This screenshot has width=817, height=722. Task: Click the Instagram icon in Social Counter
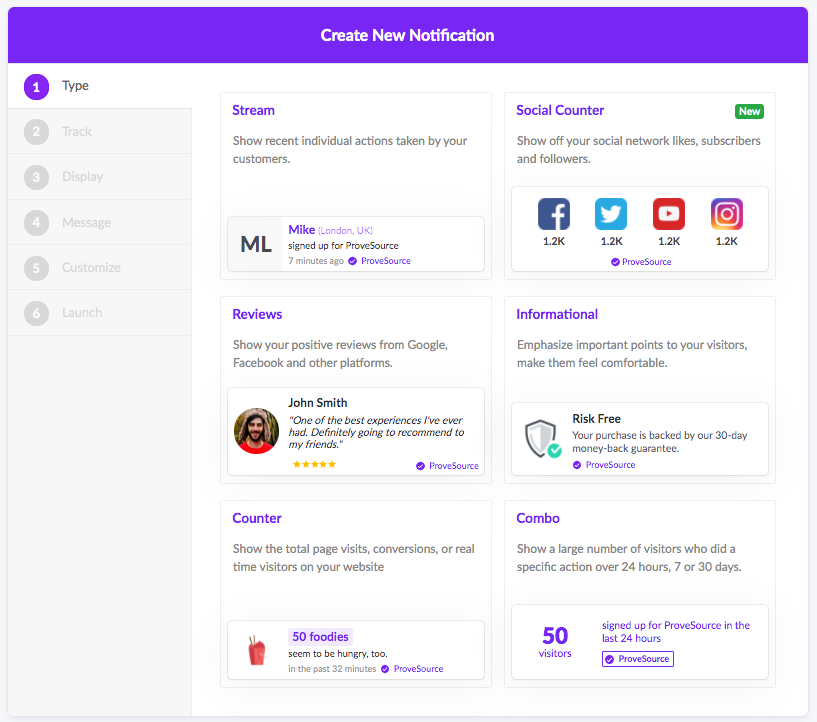point(727,214)
